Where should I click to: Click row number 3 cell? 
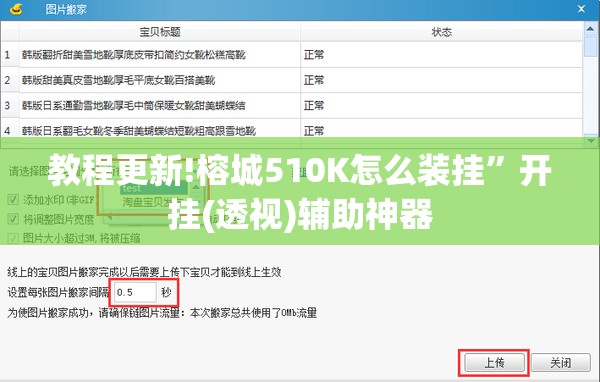(10, 105)
